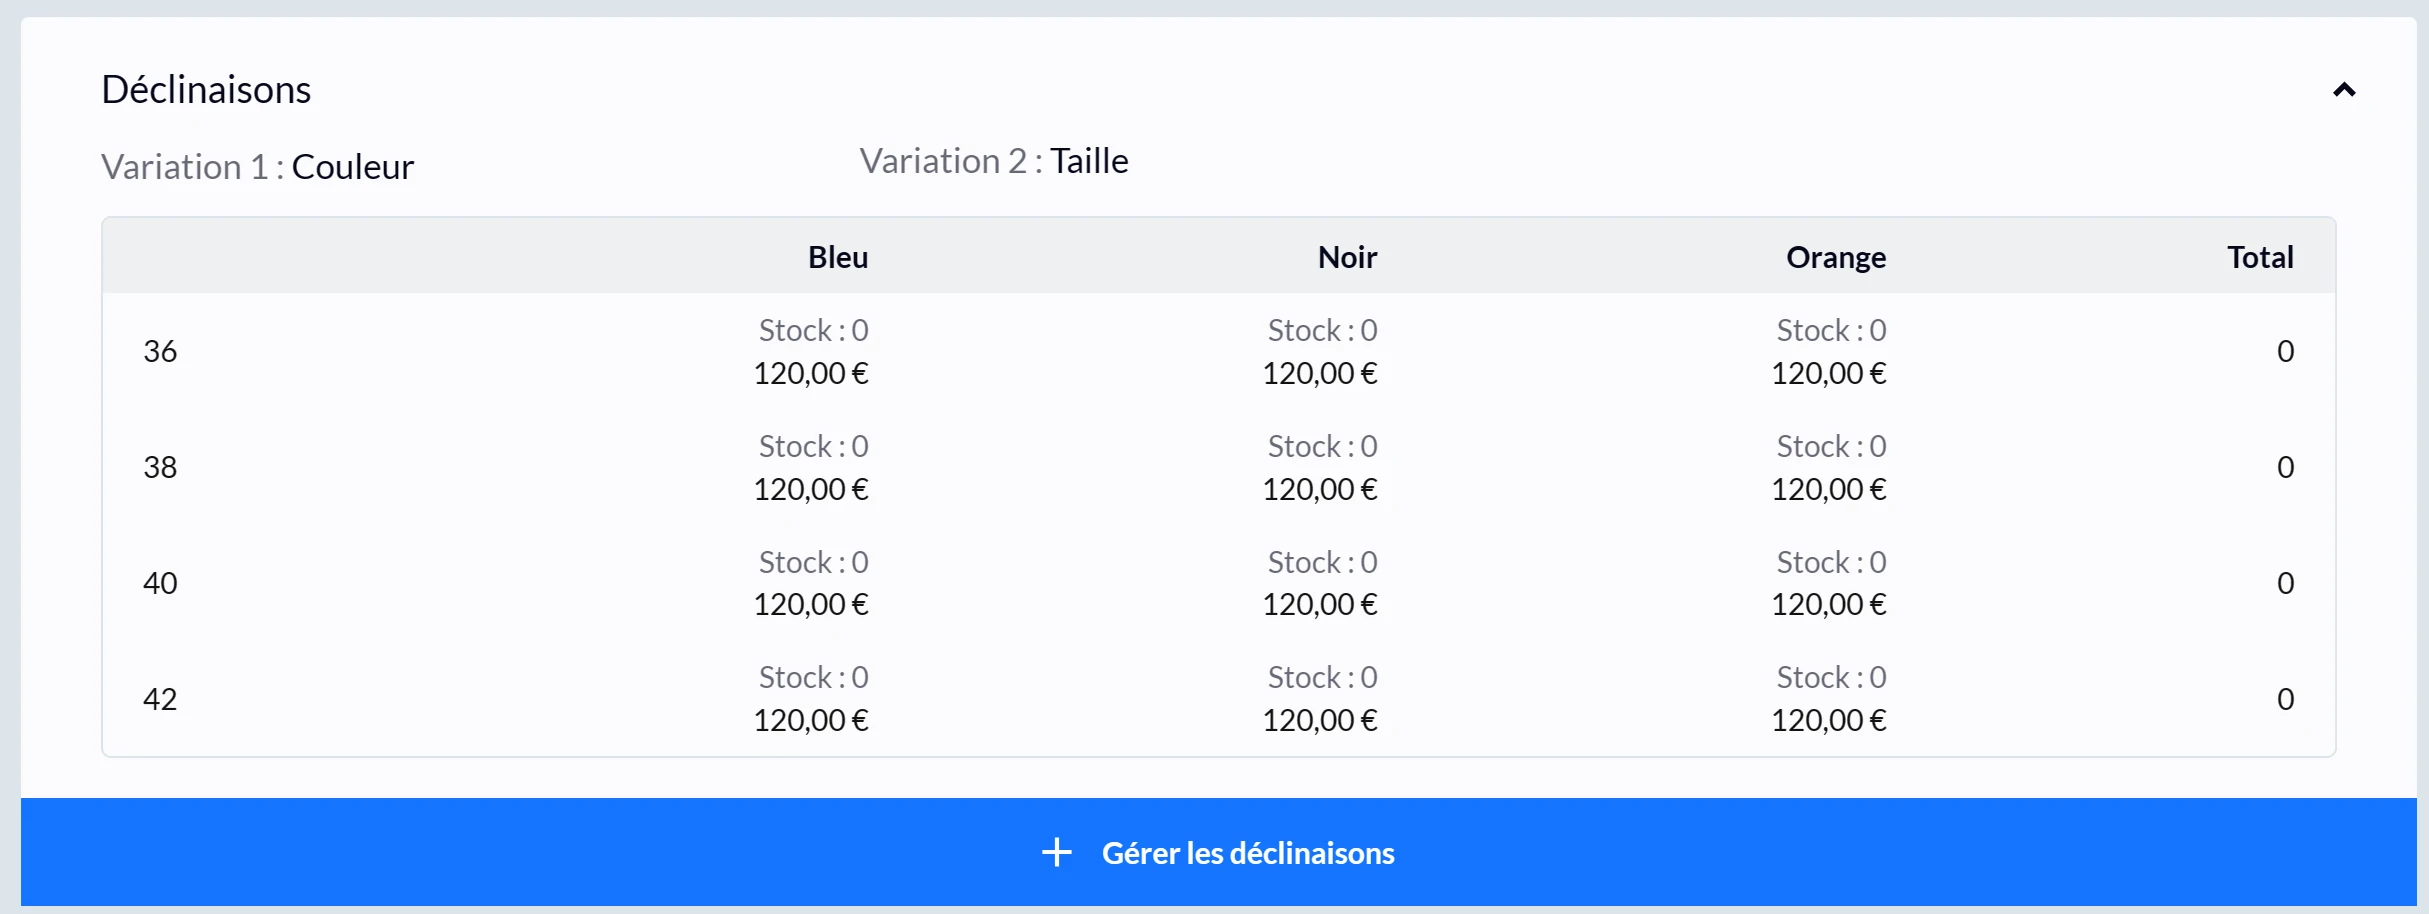Select size 42 row label

coord(160,699)
